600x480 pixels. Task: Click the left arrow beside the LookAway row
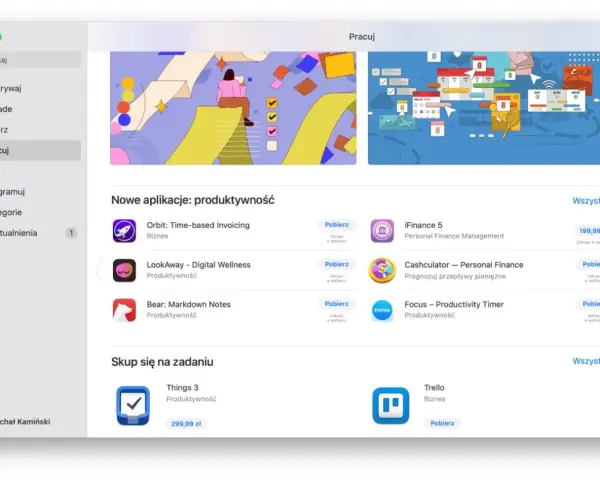click(x=99, y=271)
